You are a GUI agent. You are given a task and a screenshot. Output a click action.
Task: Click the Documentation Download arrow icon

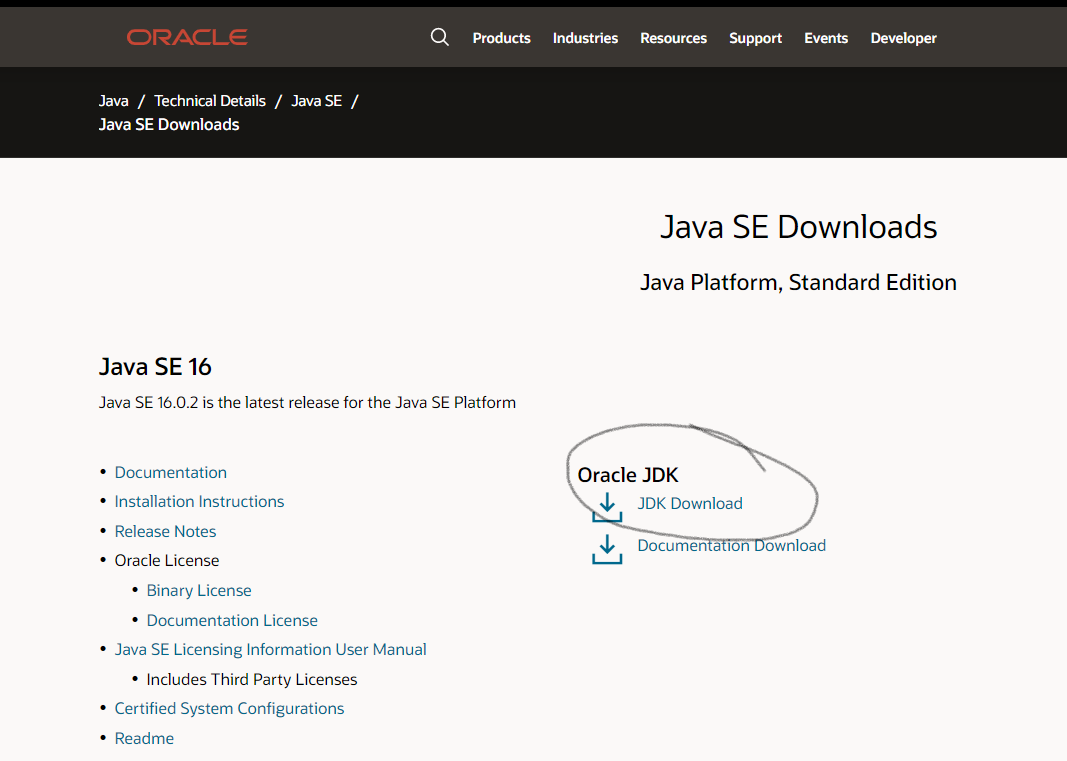[607, 549]
